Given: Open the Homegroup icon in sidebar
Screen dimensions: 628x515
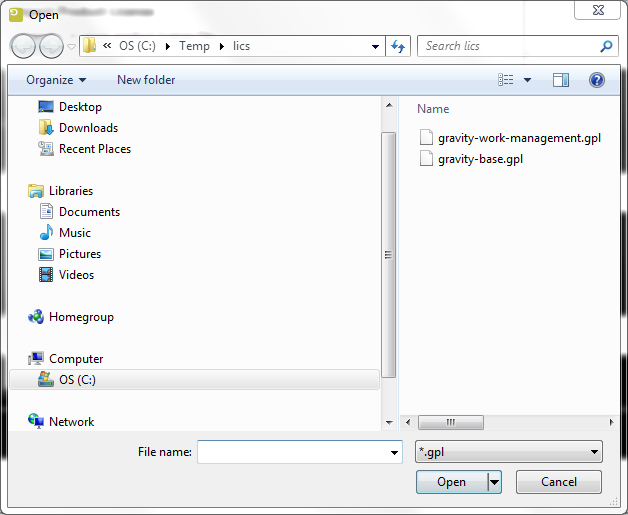Looking at the screenshot, I should pyautogui.click(x=36, y=317).
